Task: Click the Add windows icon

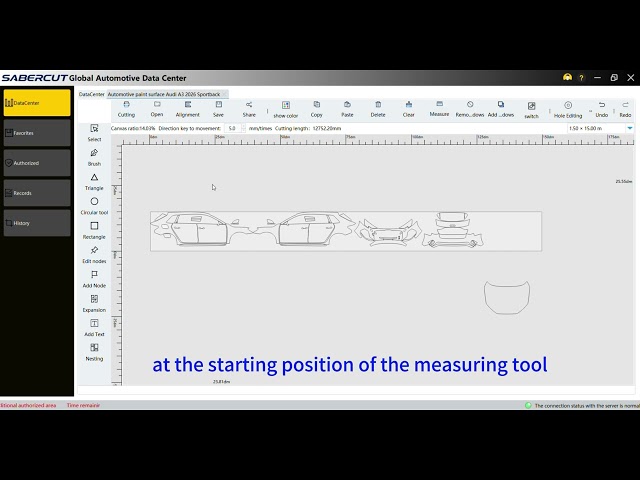Action: [x=501, y=109]
